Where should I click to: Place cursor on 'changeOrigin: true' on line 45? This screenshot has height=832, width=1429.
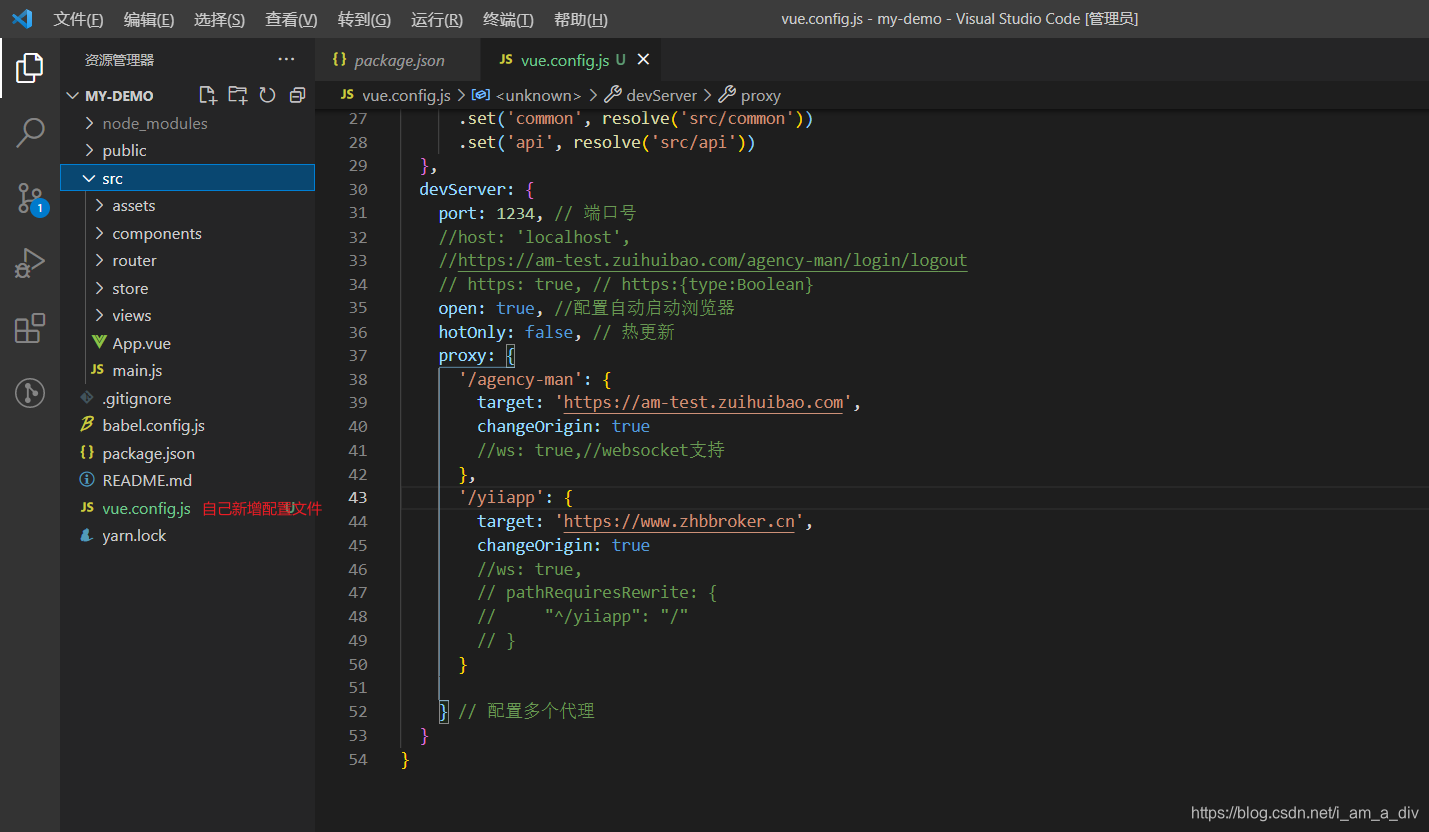[564, 546]
